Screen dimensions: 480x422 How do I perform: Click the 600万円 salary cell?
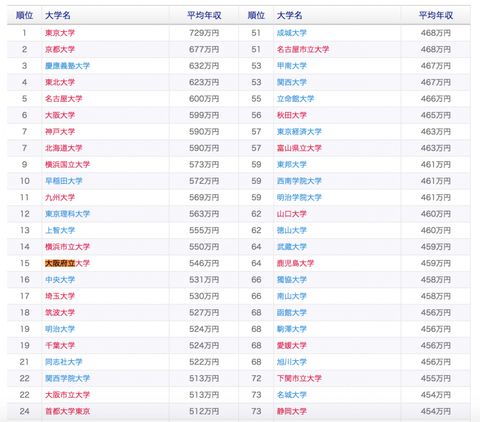[204, 99]
